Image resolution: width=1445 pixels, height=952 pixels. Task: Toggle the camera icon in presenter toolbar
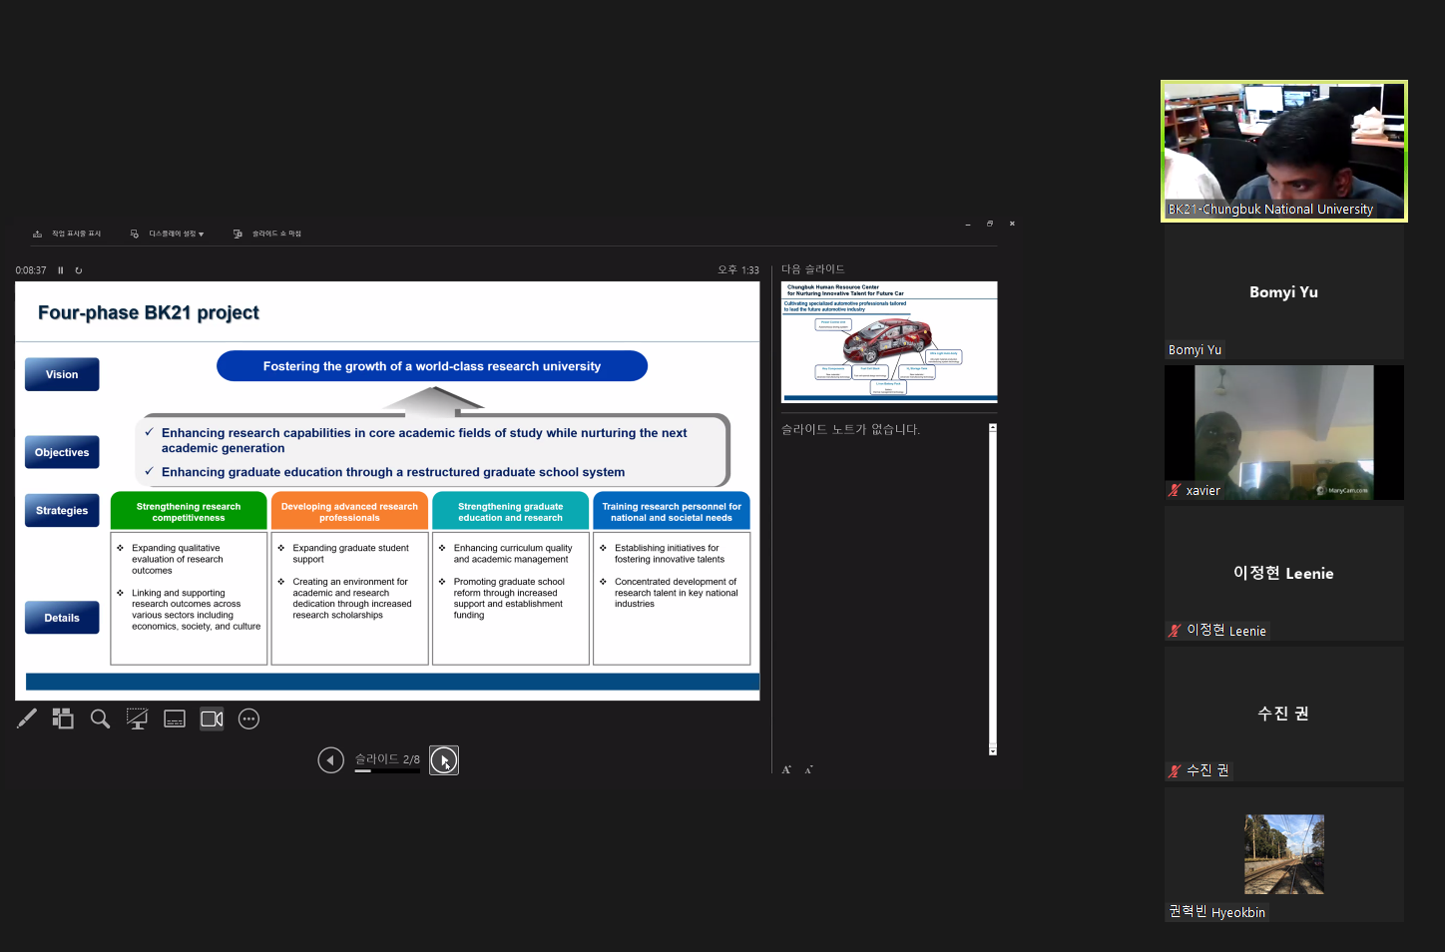point(212,719)
